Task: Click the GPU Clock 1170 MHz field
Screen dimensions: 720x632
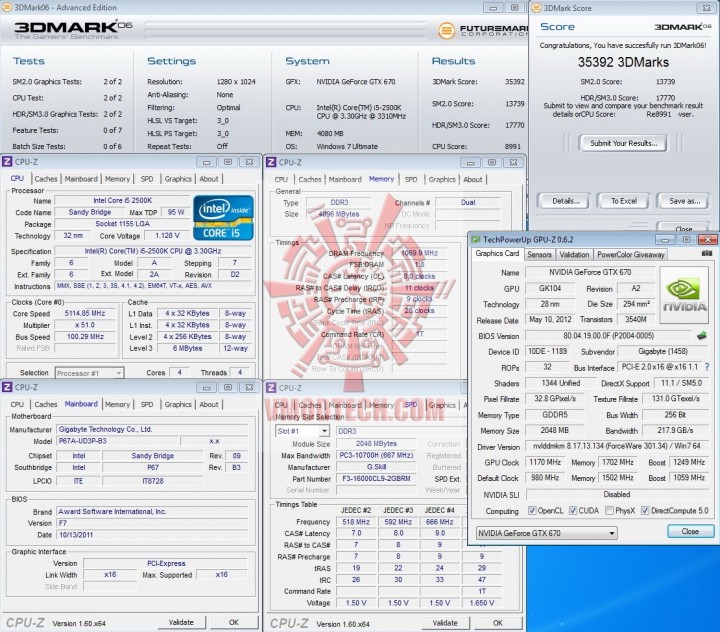Action: [x=545, y=462]
